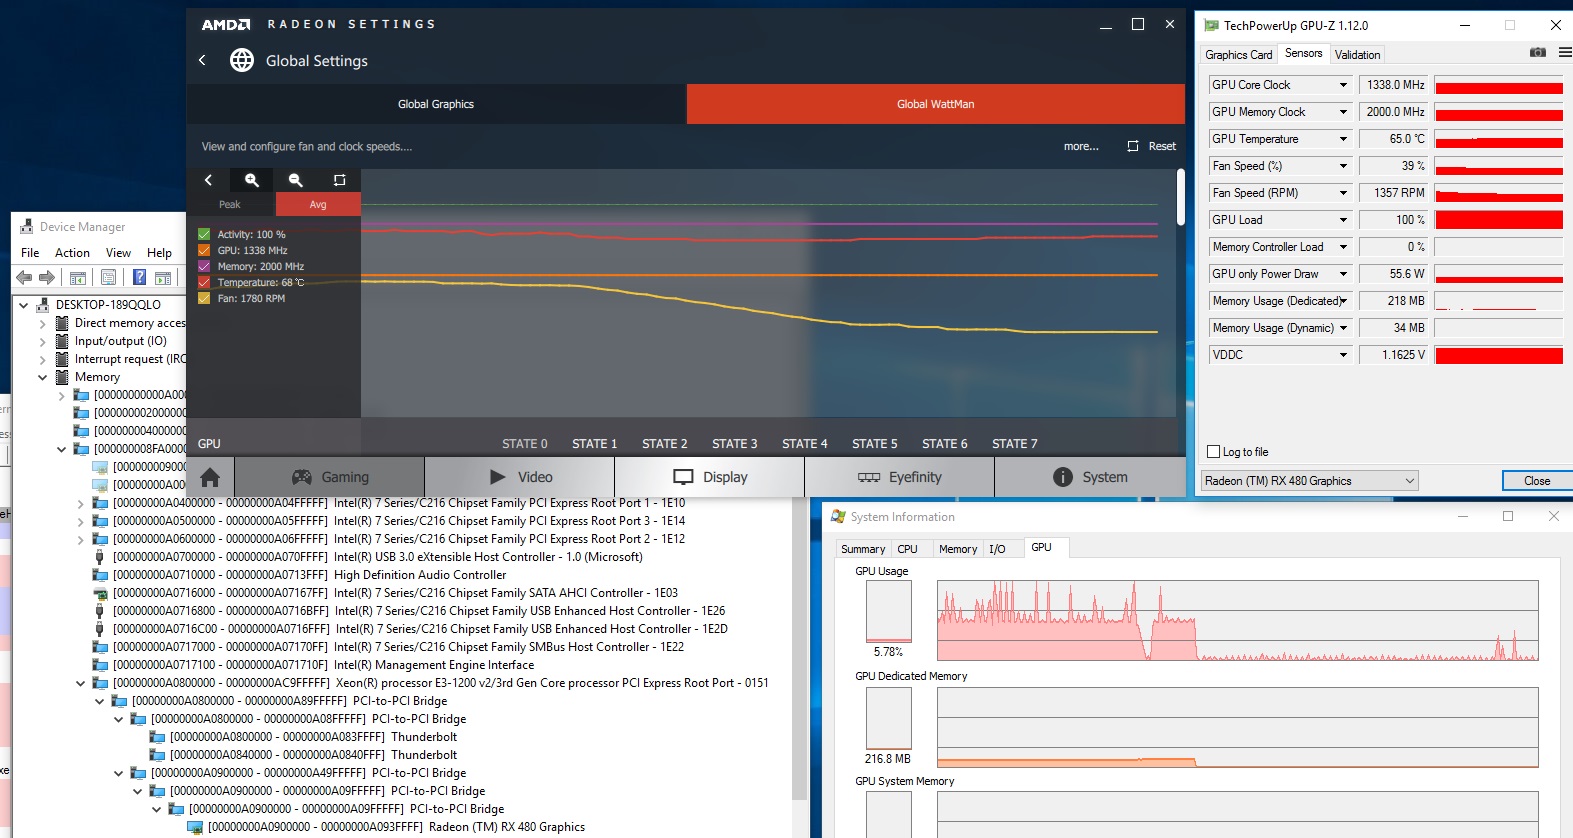This screenshot has width=1573, height=838.
Task: Switch to Global Graphics tab
Action: (436, 104)
